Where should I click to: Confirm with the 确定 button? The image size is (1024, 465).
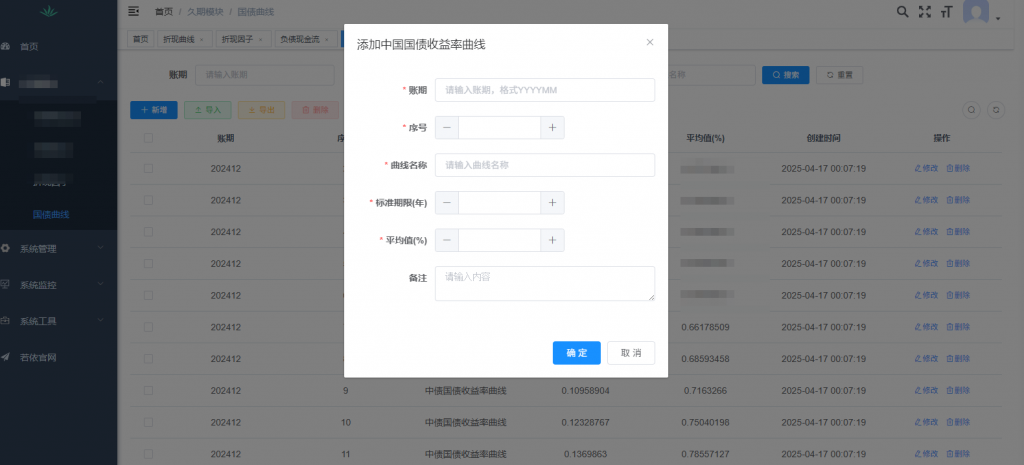point(577,353)
